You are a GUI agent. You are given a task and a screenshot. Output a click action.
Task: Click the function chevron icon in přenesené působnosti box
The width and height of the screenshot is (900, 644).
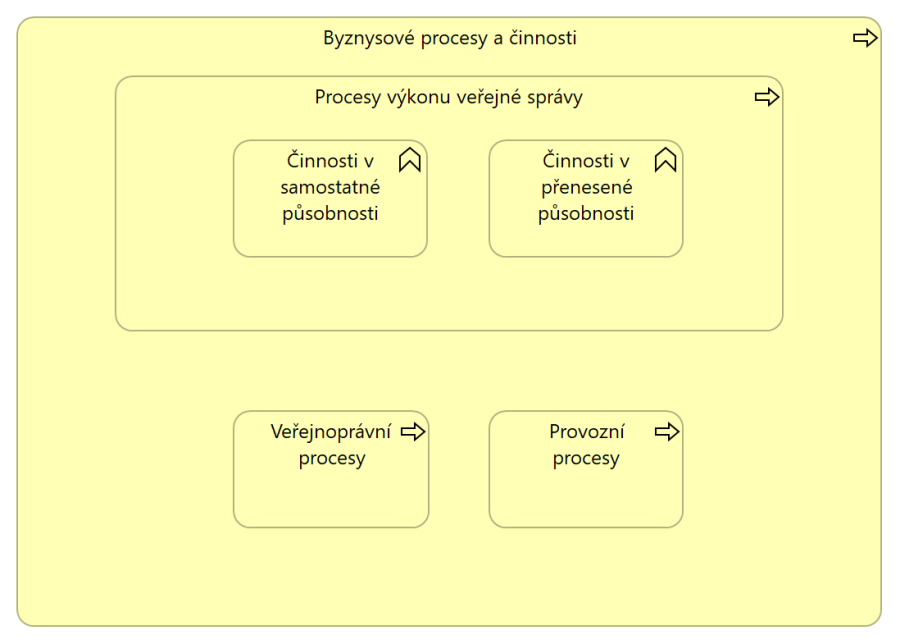[x=665, y=160]
